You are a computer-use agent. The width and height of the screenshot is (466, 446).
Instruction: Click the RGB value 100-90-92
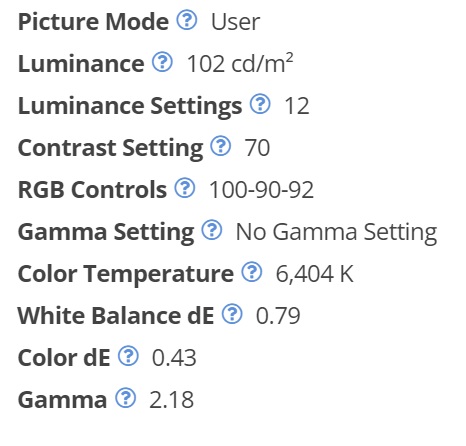261,190
